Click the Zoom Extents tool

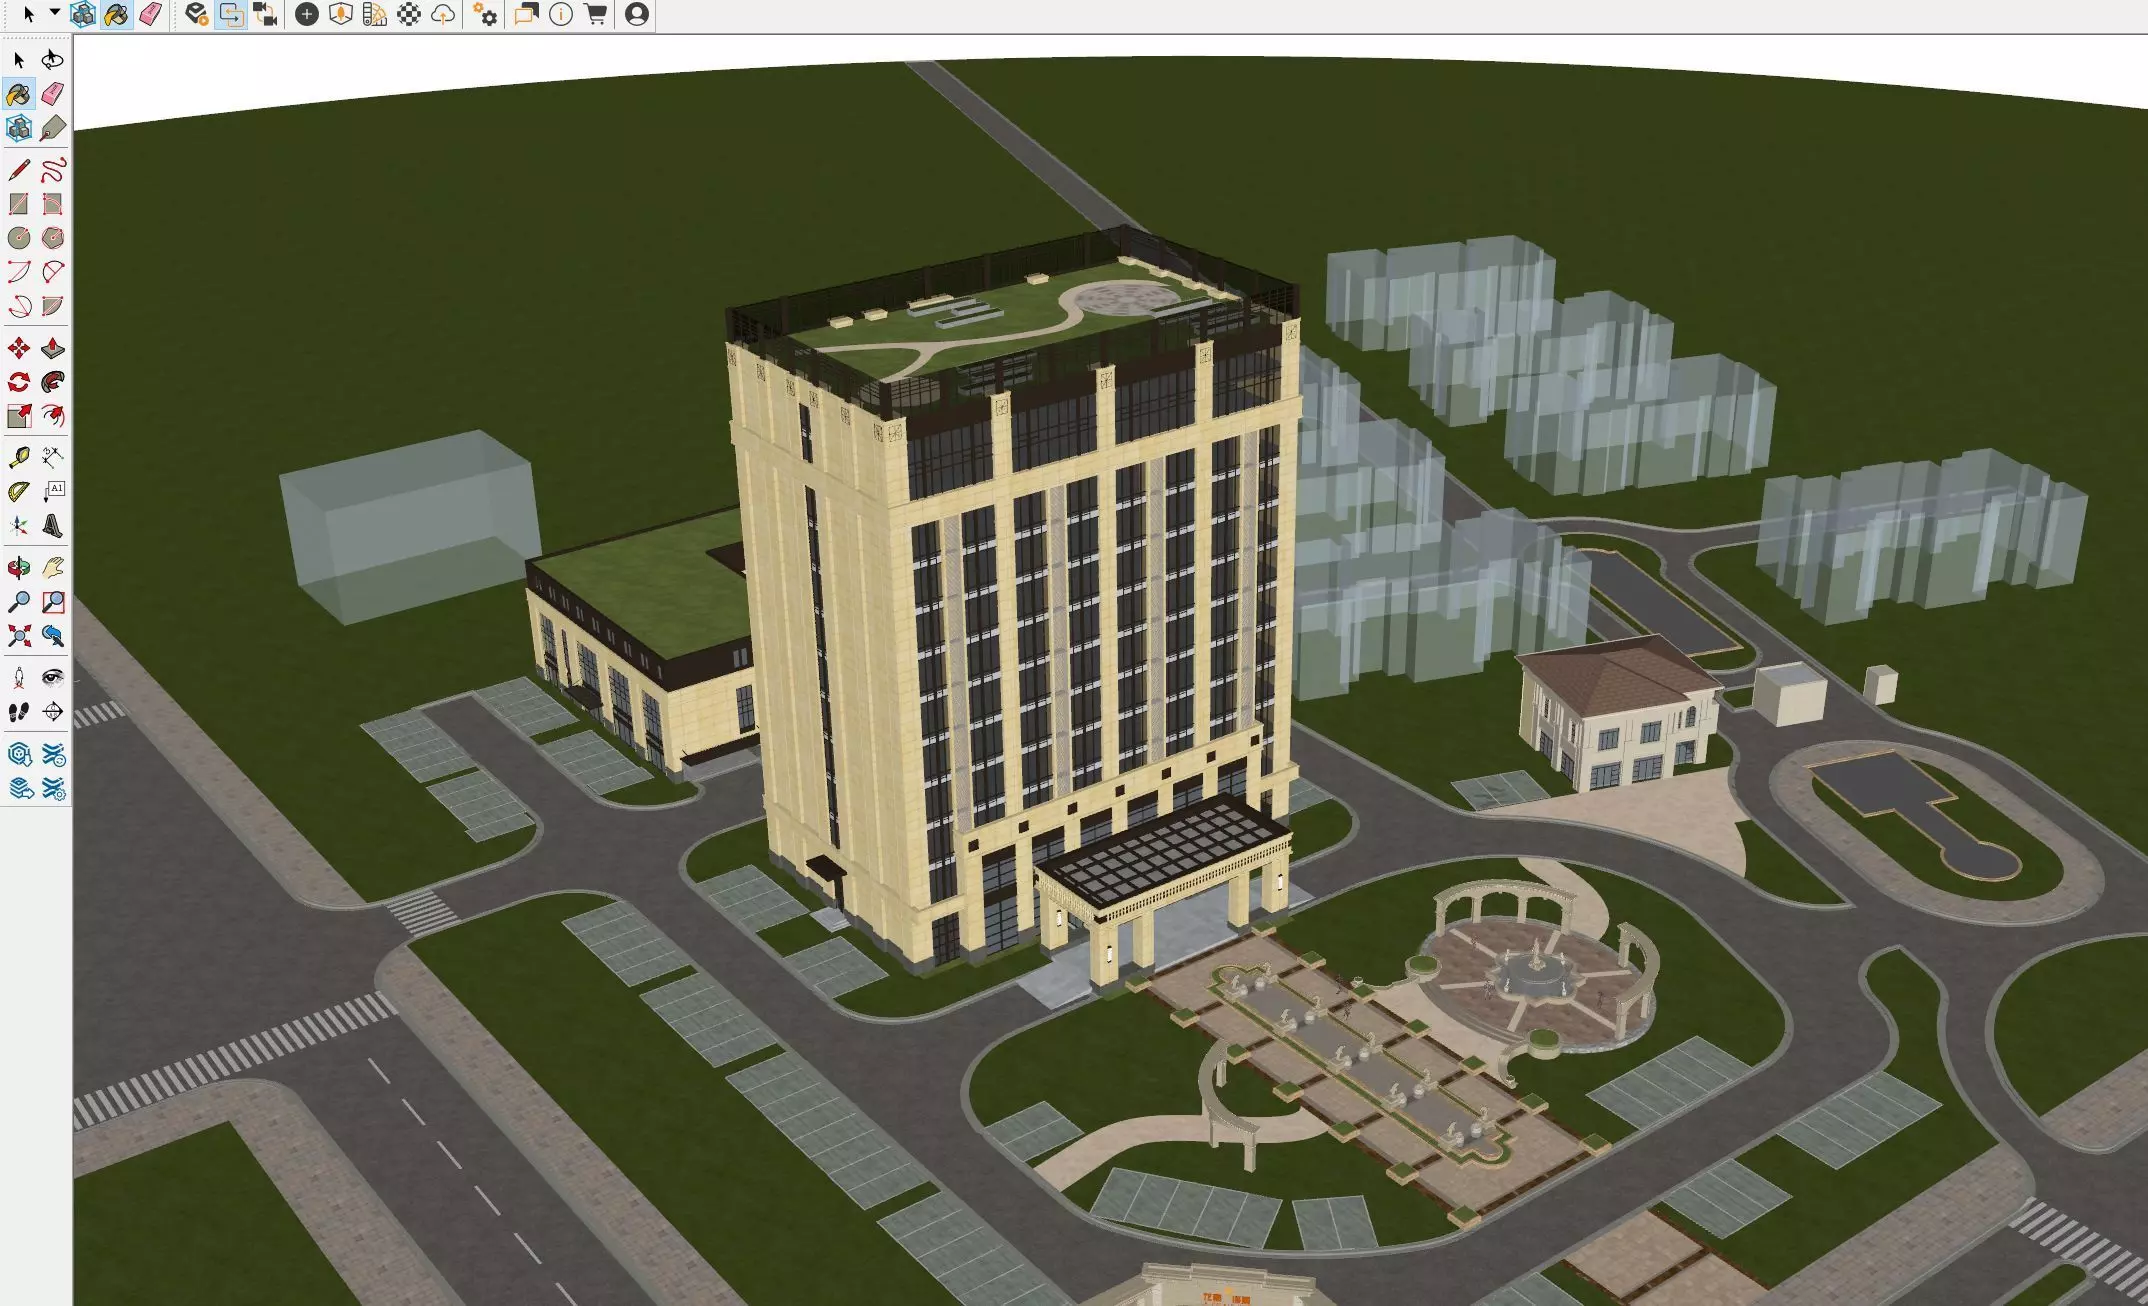coord(19,636)
